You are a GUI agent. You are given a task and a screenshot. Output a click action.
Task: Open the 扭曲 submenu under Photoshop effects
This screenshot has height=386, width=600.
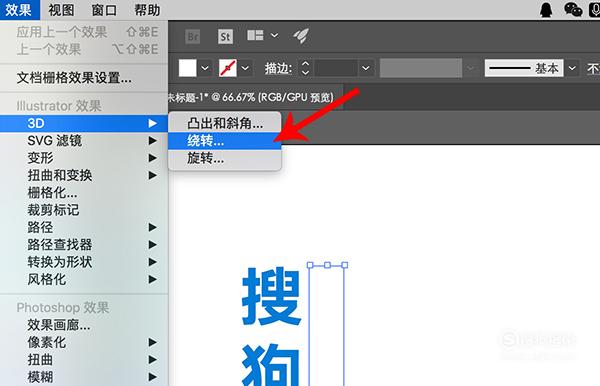click(x=84, y=360)
